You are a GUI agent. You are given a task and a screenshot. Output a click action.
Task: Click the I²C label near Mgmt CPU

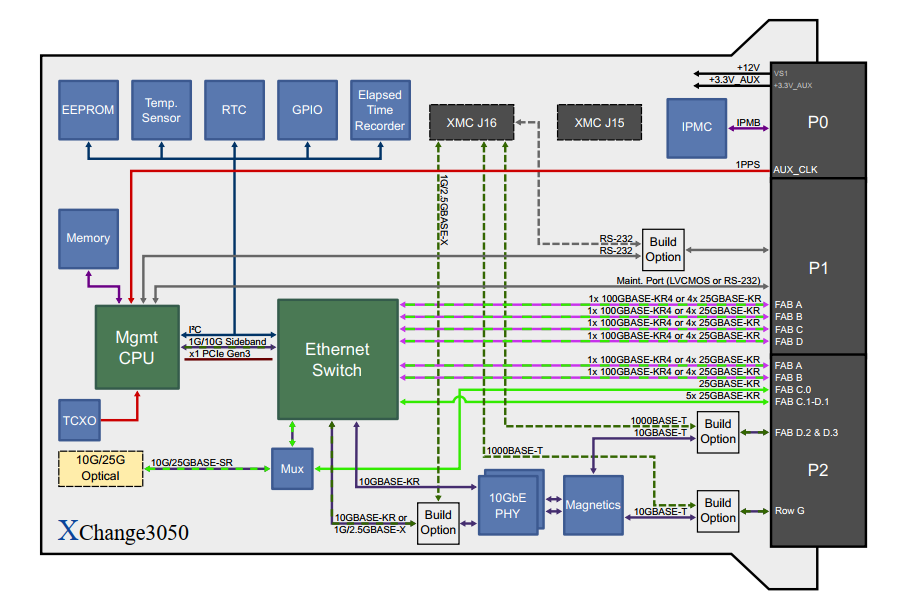click(x=195, y=330)
